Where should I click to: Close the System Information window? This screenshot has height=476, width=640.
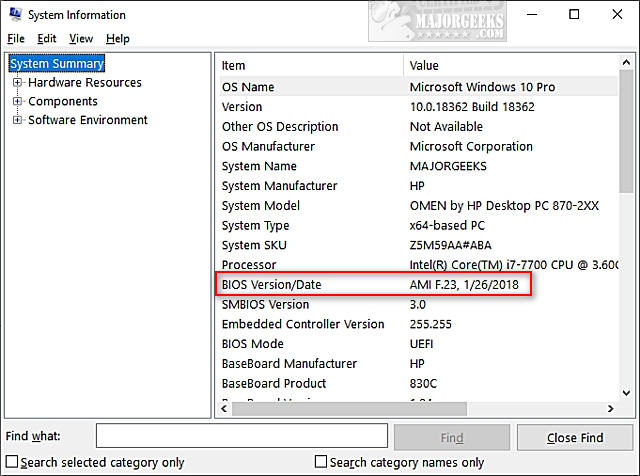pos(617,14)
